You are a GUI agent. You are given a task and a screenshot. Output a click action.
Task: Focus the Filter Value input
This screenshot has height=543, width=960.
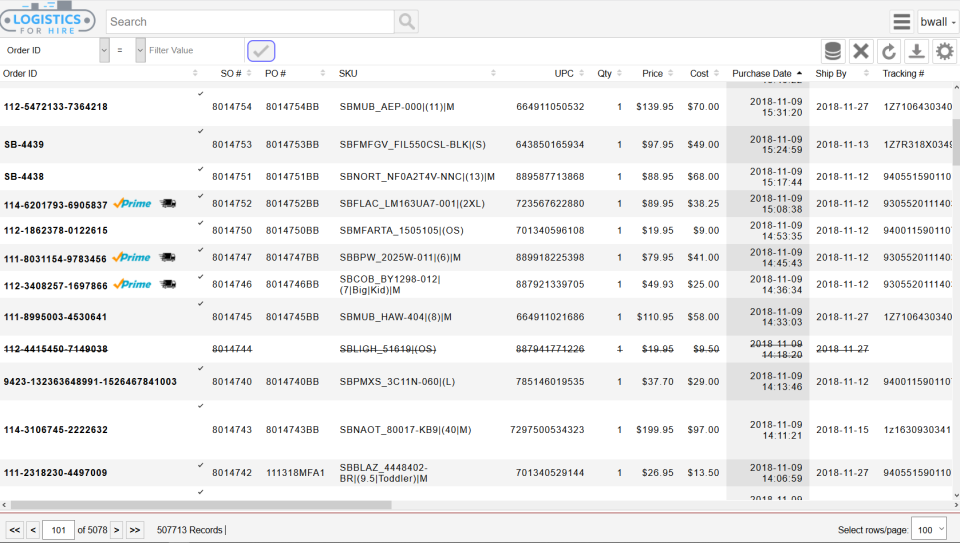click(x=195, y=50)
